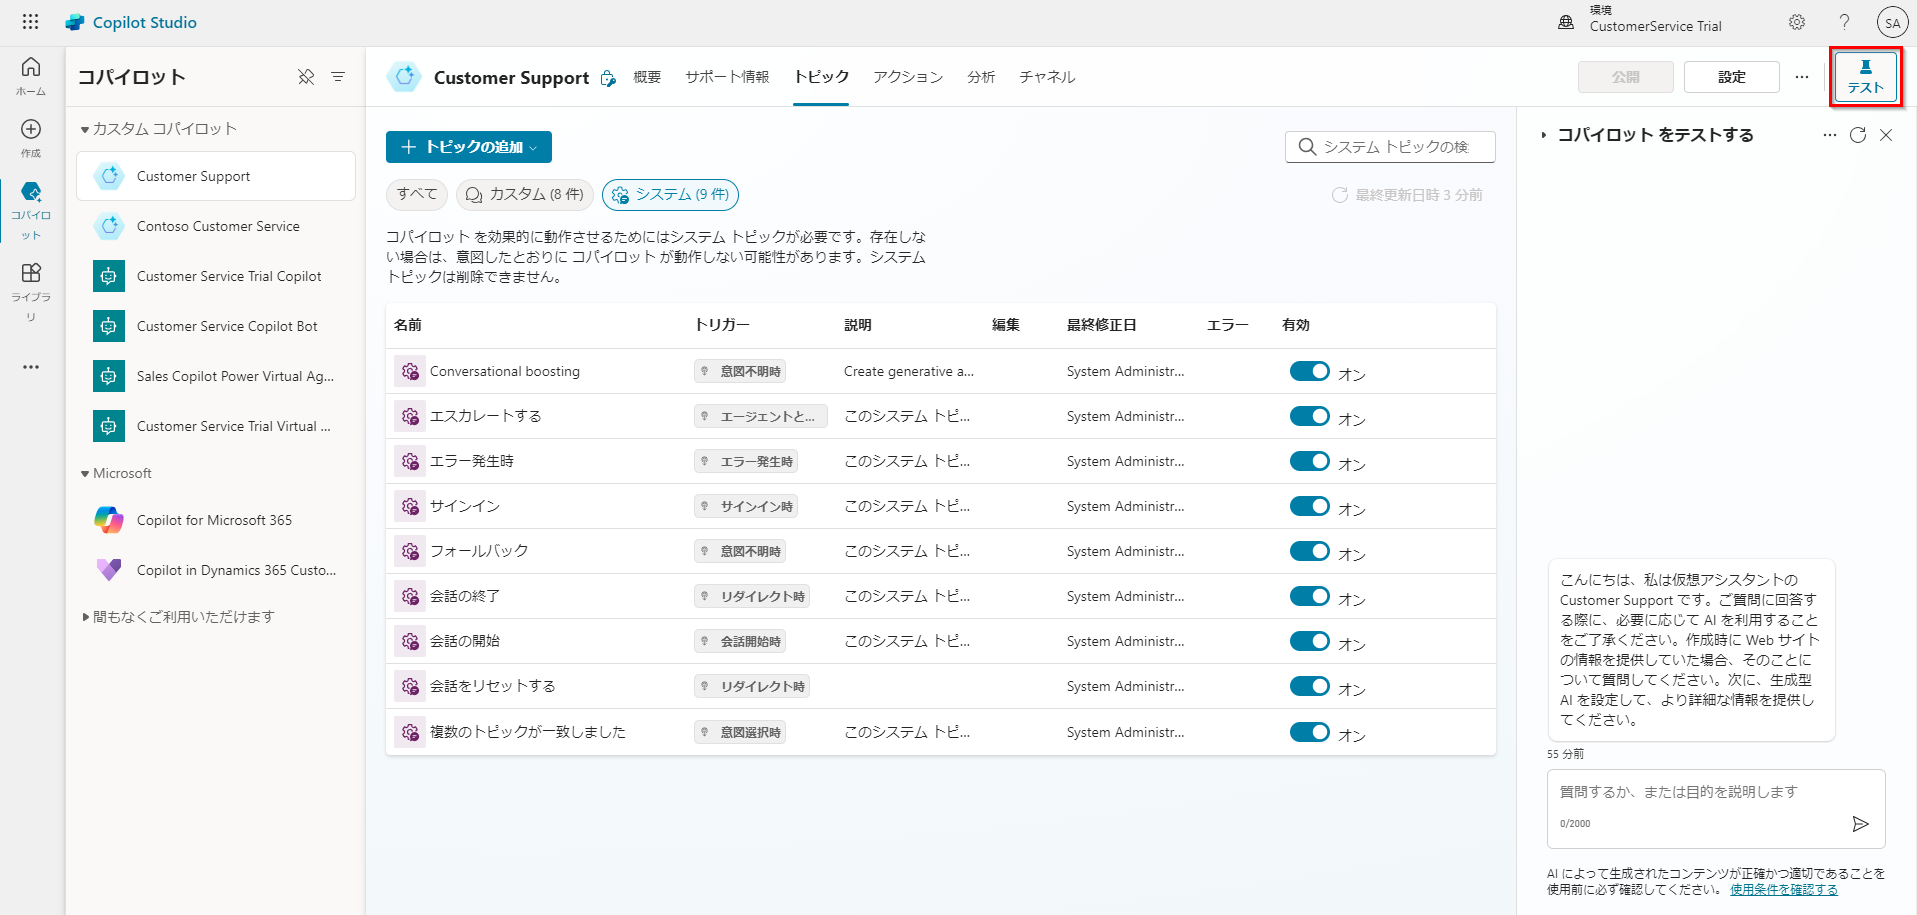
Task: Click the テスト button
Action: [x=1865, y=76]
